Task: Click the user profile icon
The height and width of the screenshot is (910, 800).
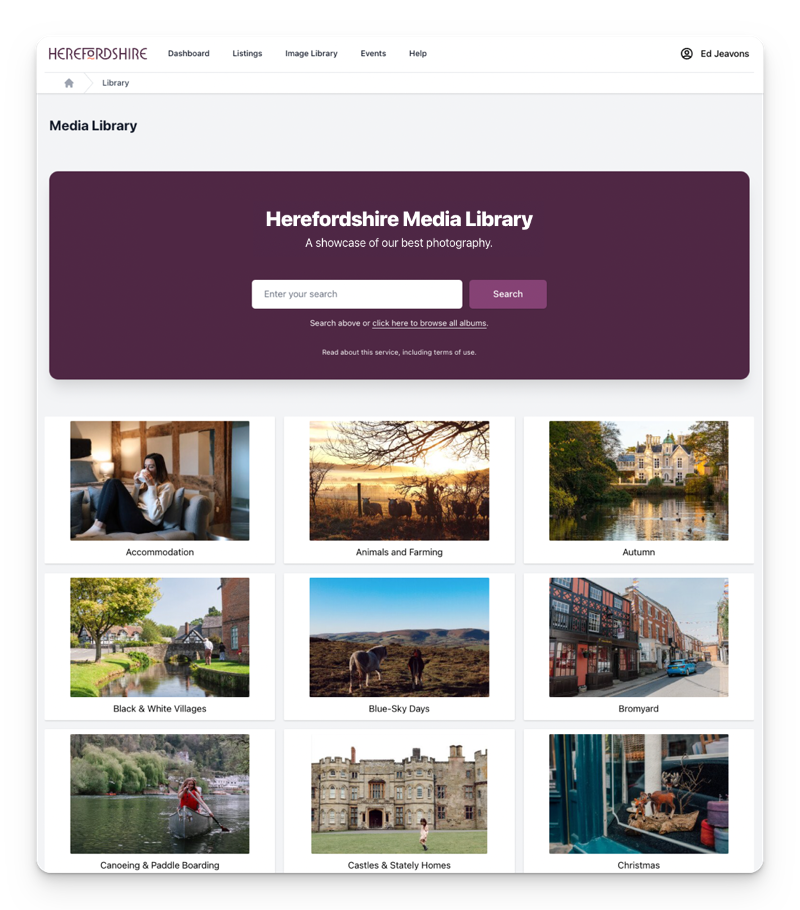Action: [x=686, y=54]
